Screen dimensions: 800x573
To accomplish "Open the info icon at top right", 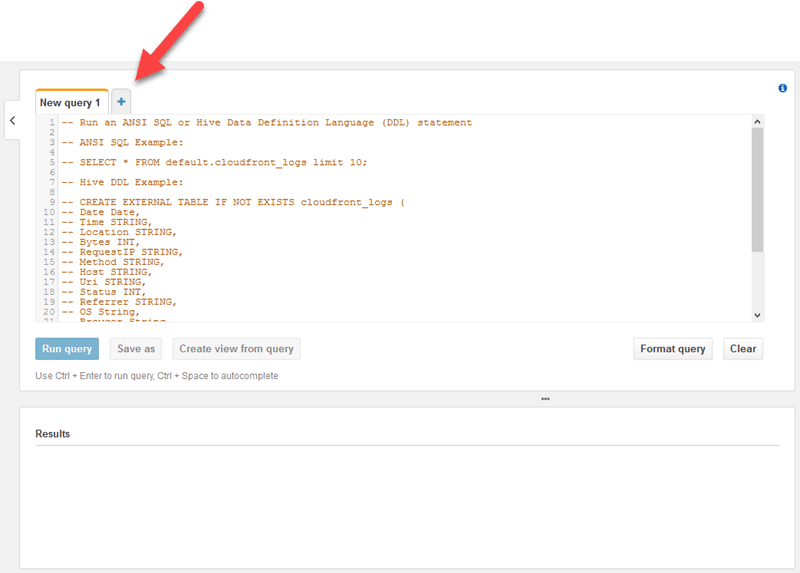I will tap(782, 88).
